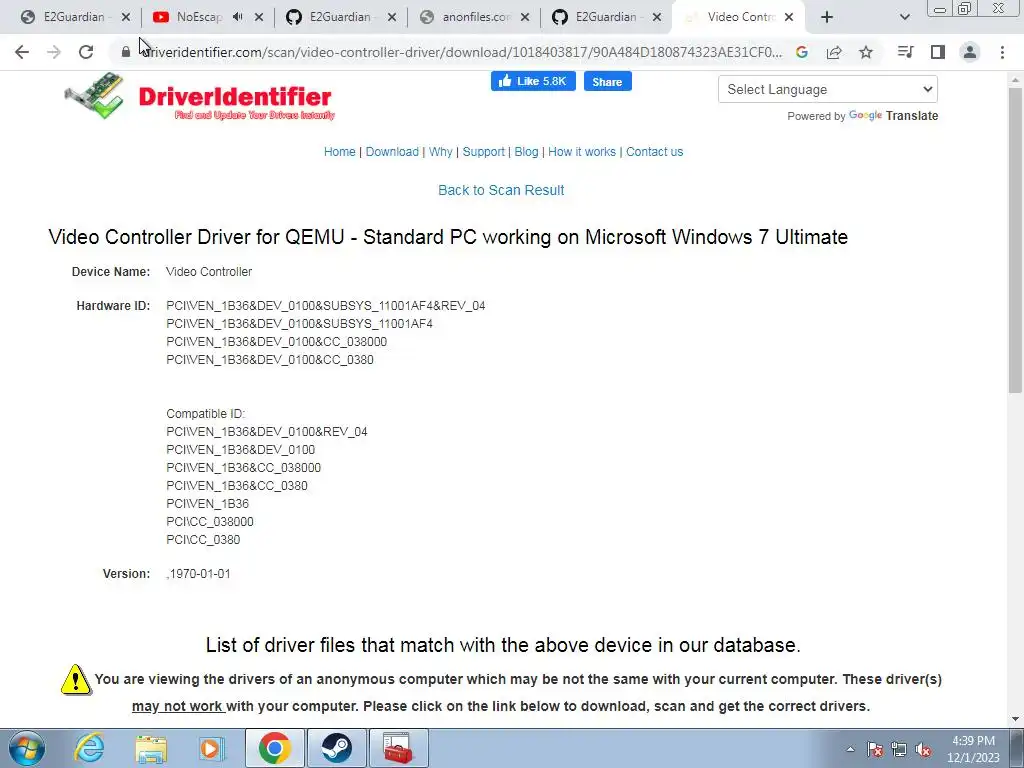Click the lock icon in address bar
The width and height of the screenshot is (1024, 768).
tap(126, 52)
